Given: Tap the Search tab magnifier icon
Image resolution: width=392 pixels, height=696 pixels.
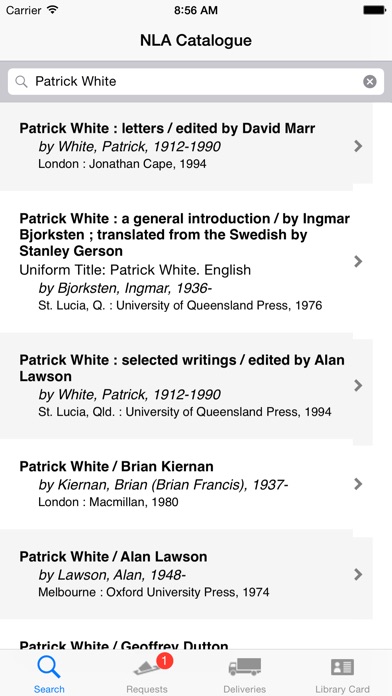Looking at the screenshot, I should pyautogui.click(x=49, y=667).
